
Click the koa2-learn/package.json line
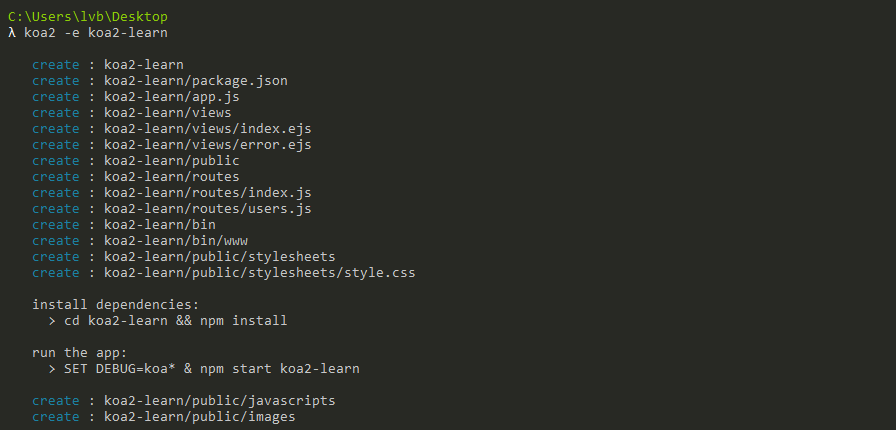[195, 81]
